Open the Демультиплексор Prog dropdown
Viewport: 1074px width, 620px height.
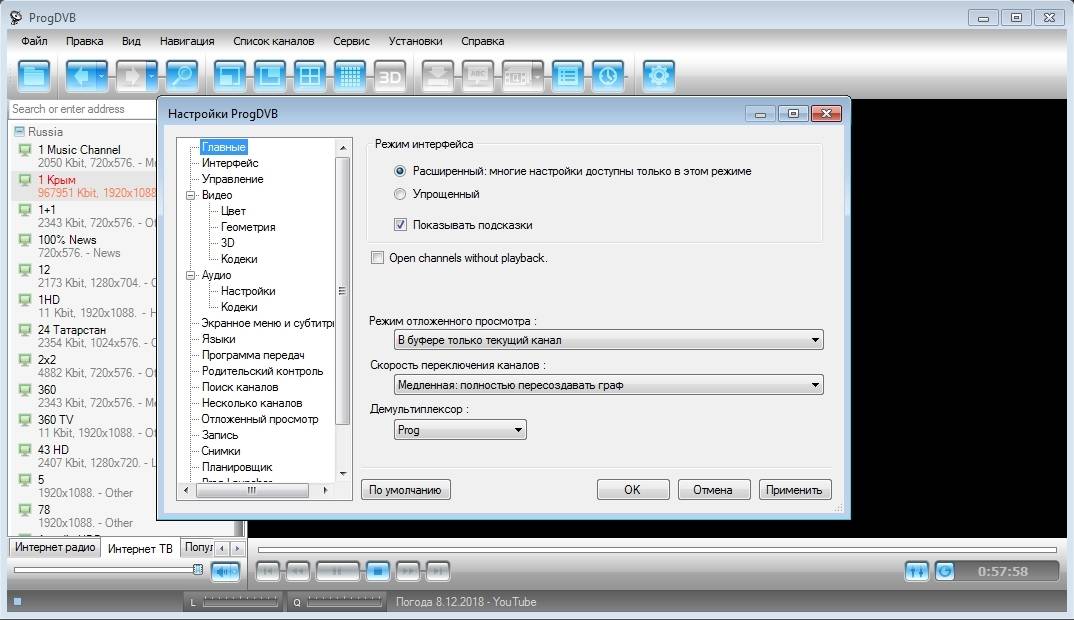(x=460, y=430)
